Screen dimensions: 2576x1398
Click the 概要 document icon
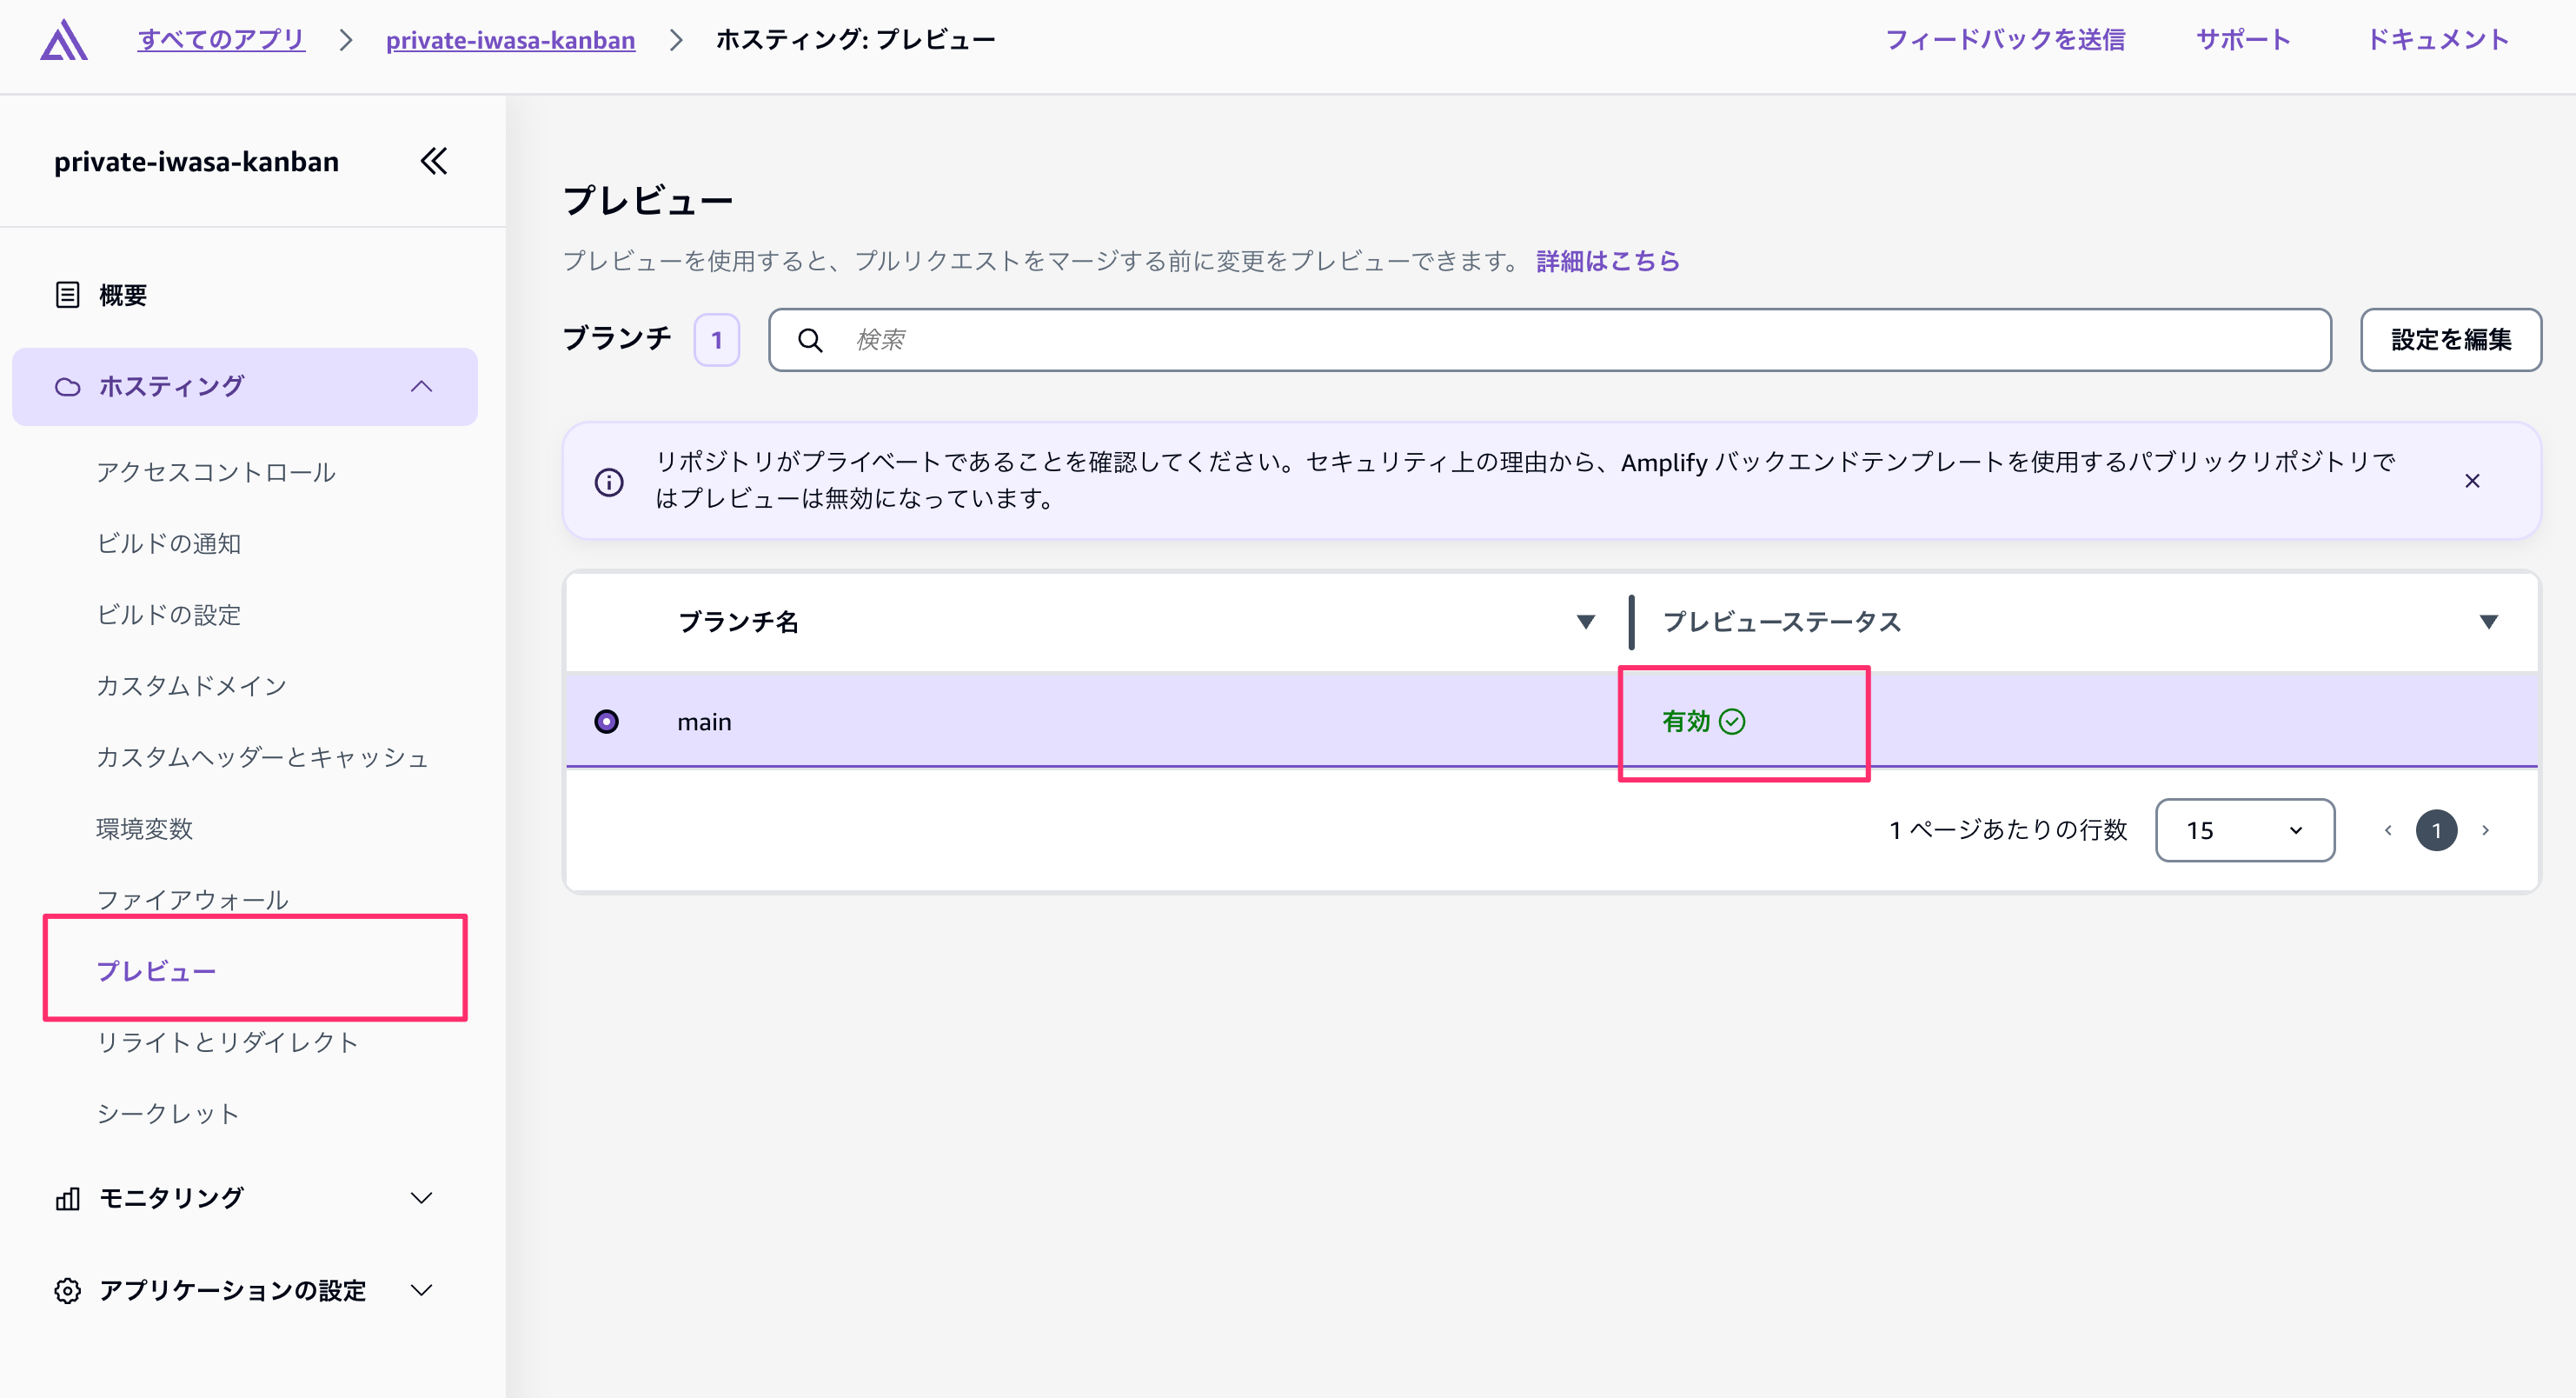pos(67,295)
